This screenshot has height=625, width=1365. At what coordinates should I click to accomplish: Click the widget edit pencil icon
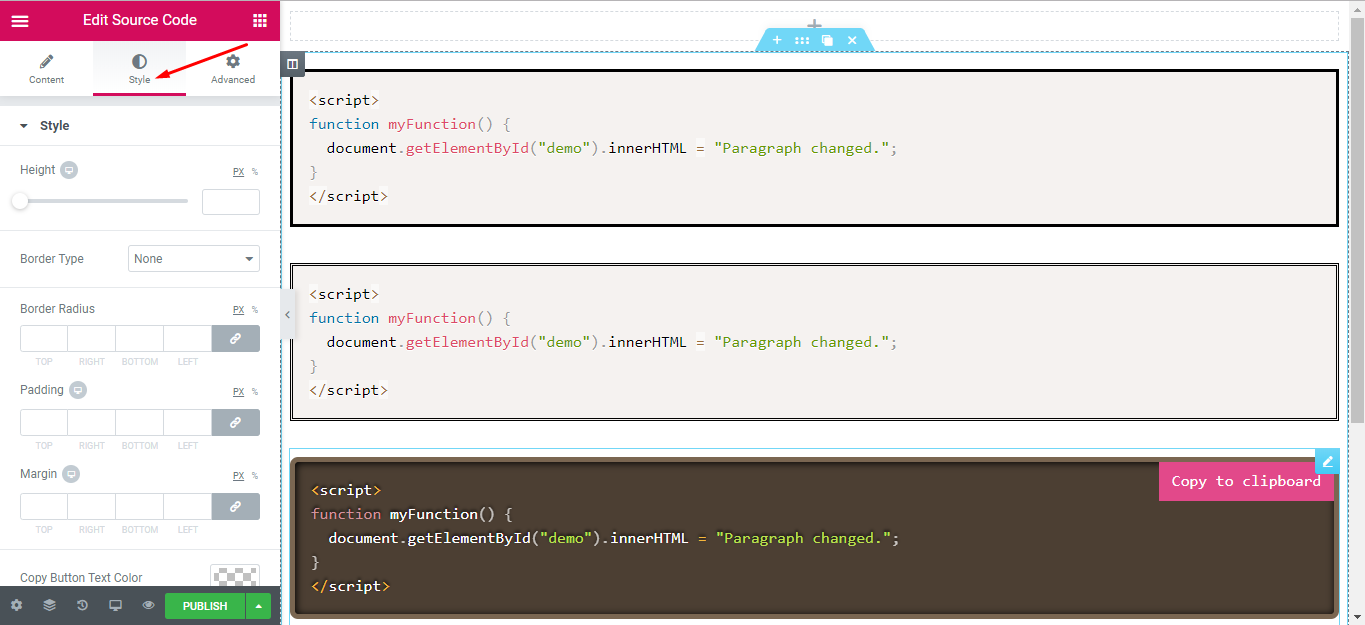[1327, 461]
